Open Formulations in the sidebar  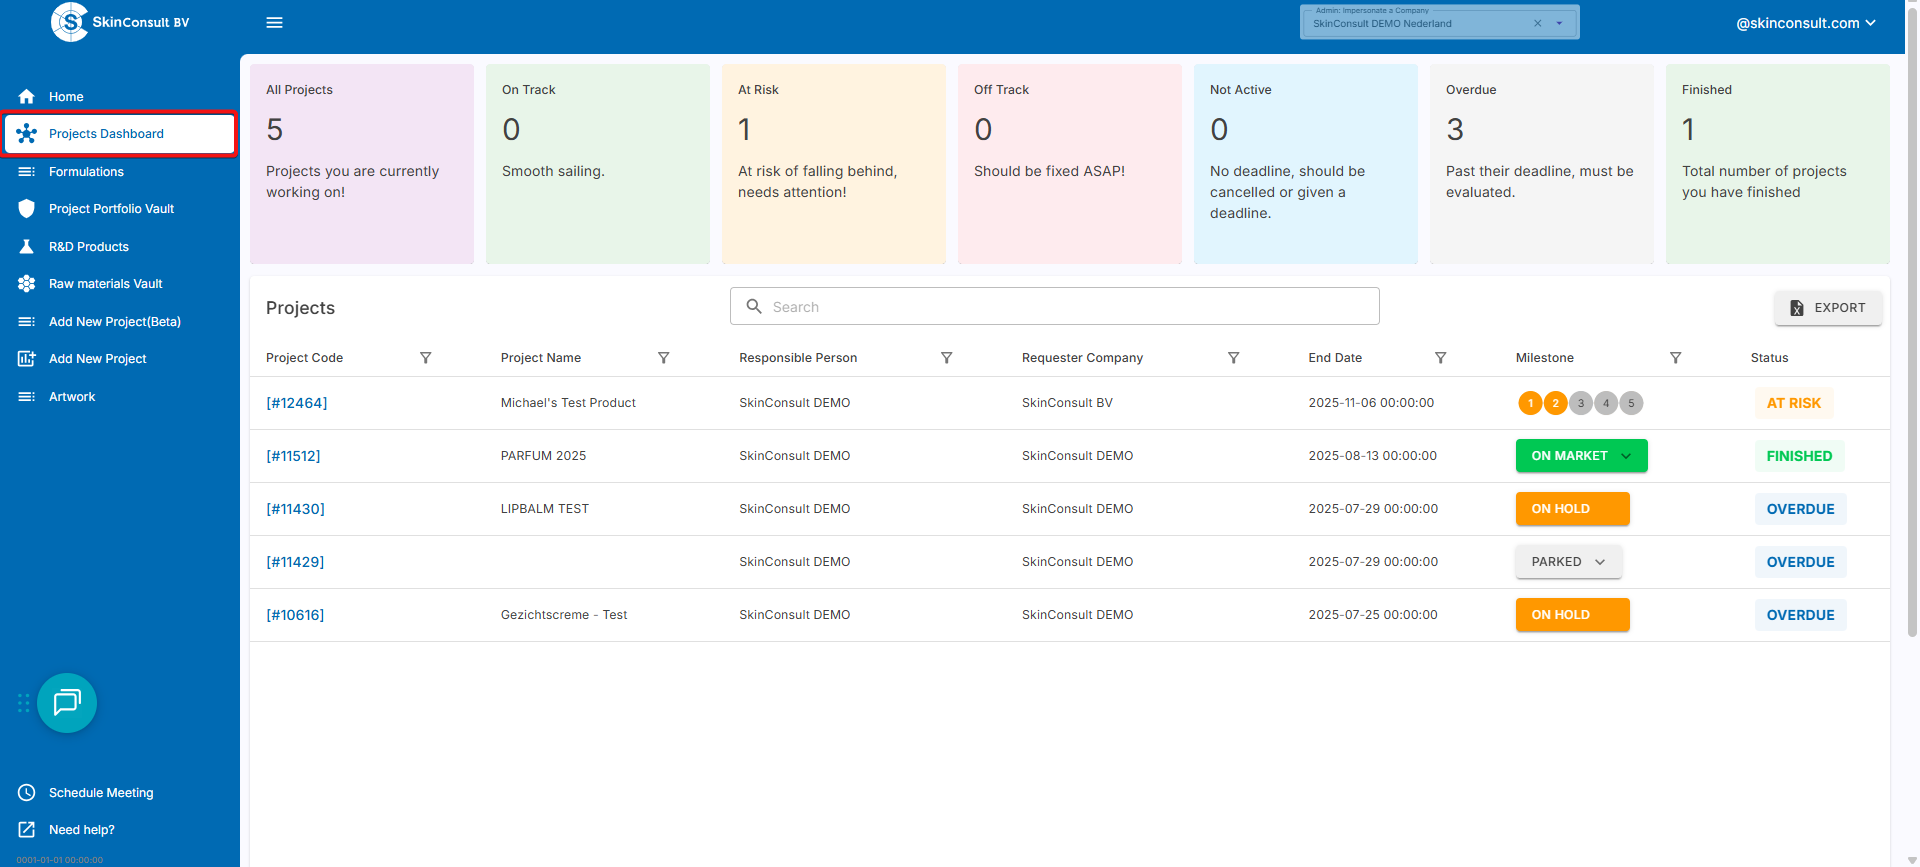[x=86, y=172]
